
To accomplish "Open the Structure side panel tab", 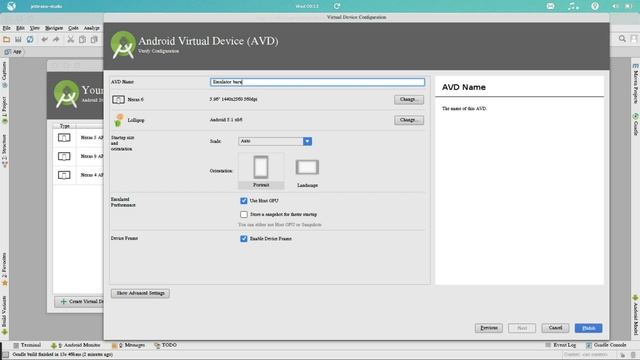I will coord(4,151).
